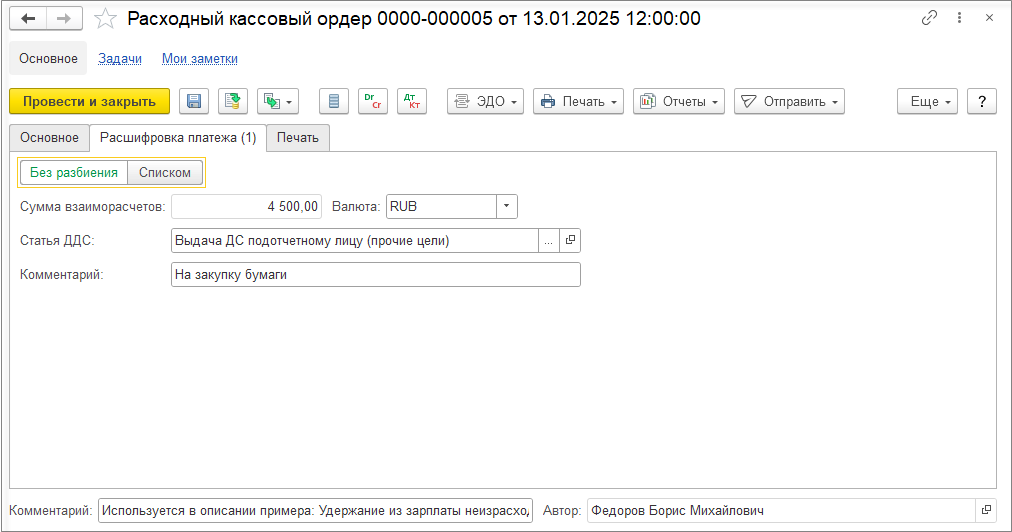Open Статья ДДС item in a new window
The height and width of the screenshot is (532, 1012).
[570, 240]
